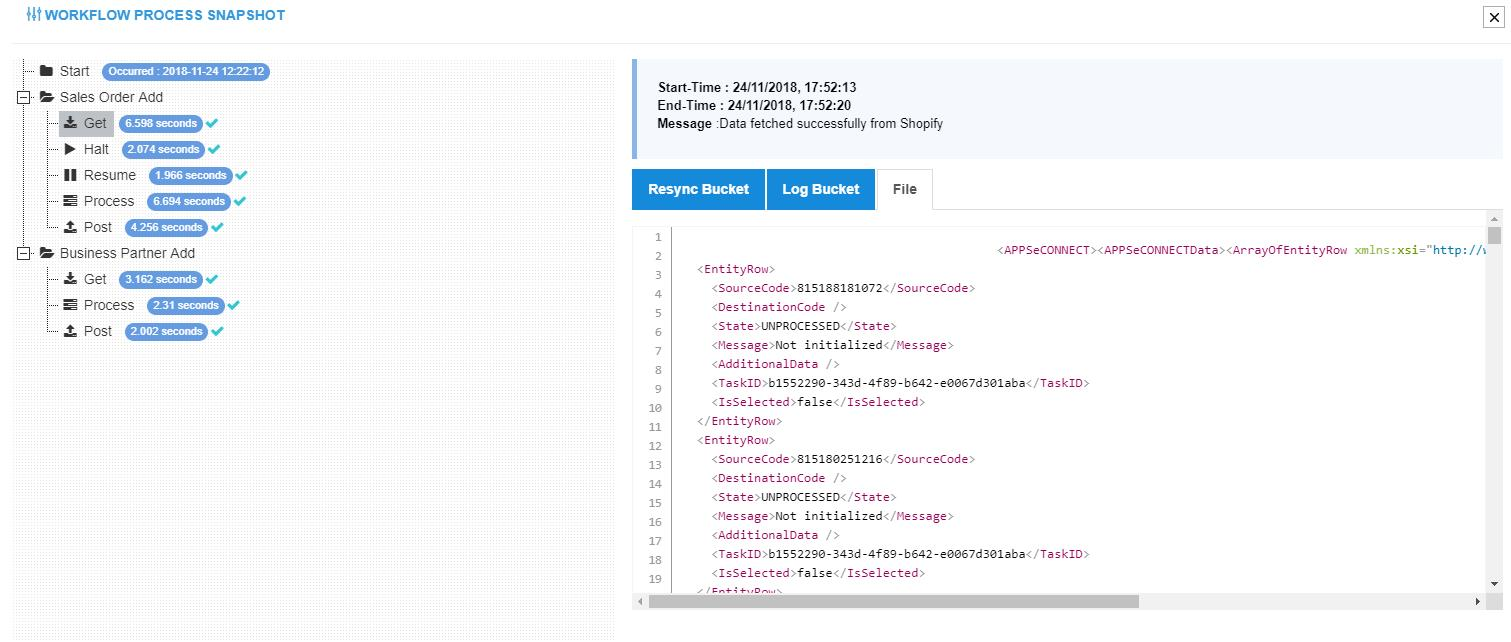This screenshot has height=642, width=1511.
Task: Click the play icon next to Halt
Action: [x=70, y=149]
